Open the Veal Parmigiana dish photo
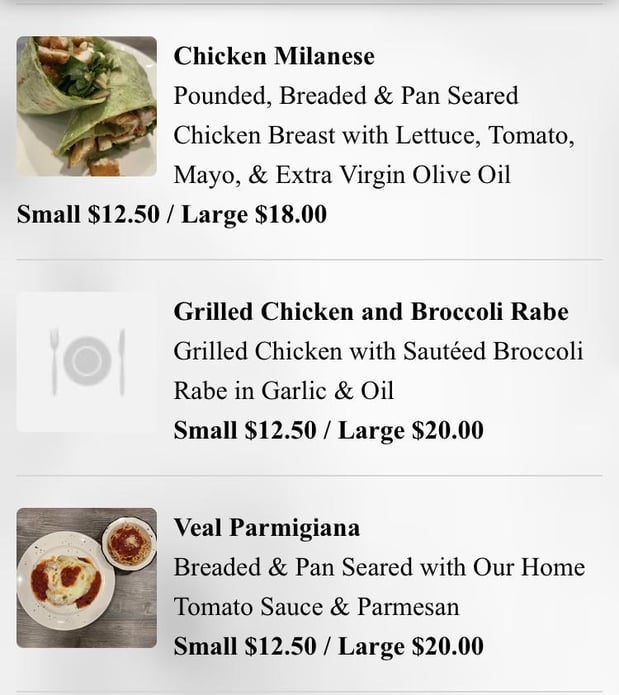619x695 pixels. (87, 577)
